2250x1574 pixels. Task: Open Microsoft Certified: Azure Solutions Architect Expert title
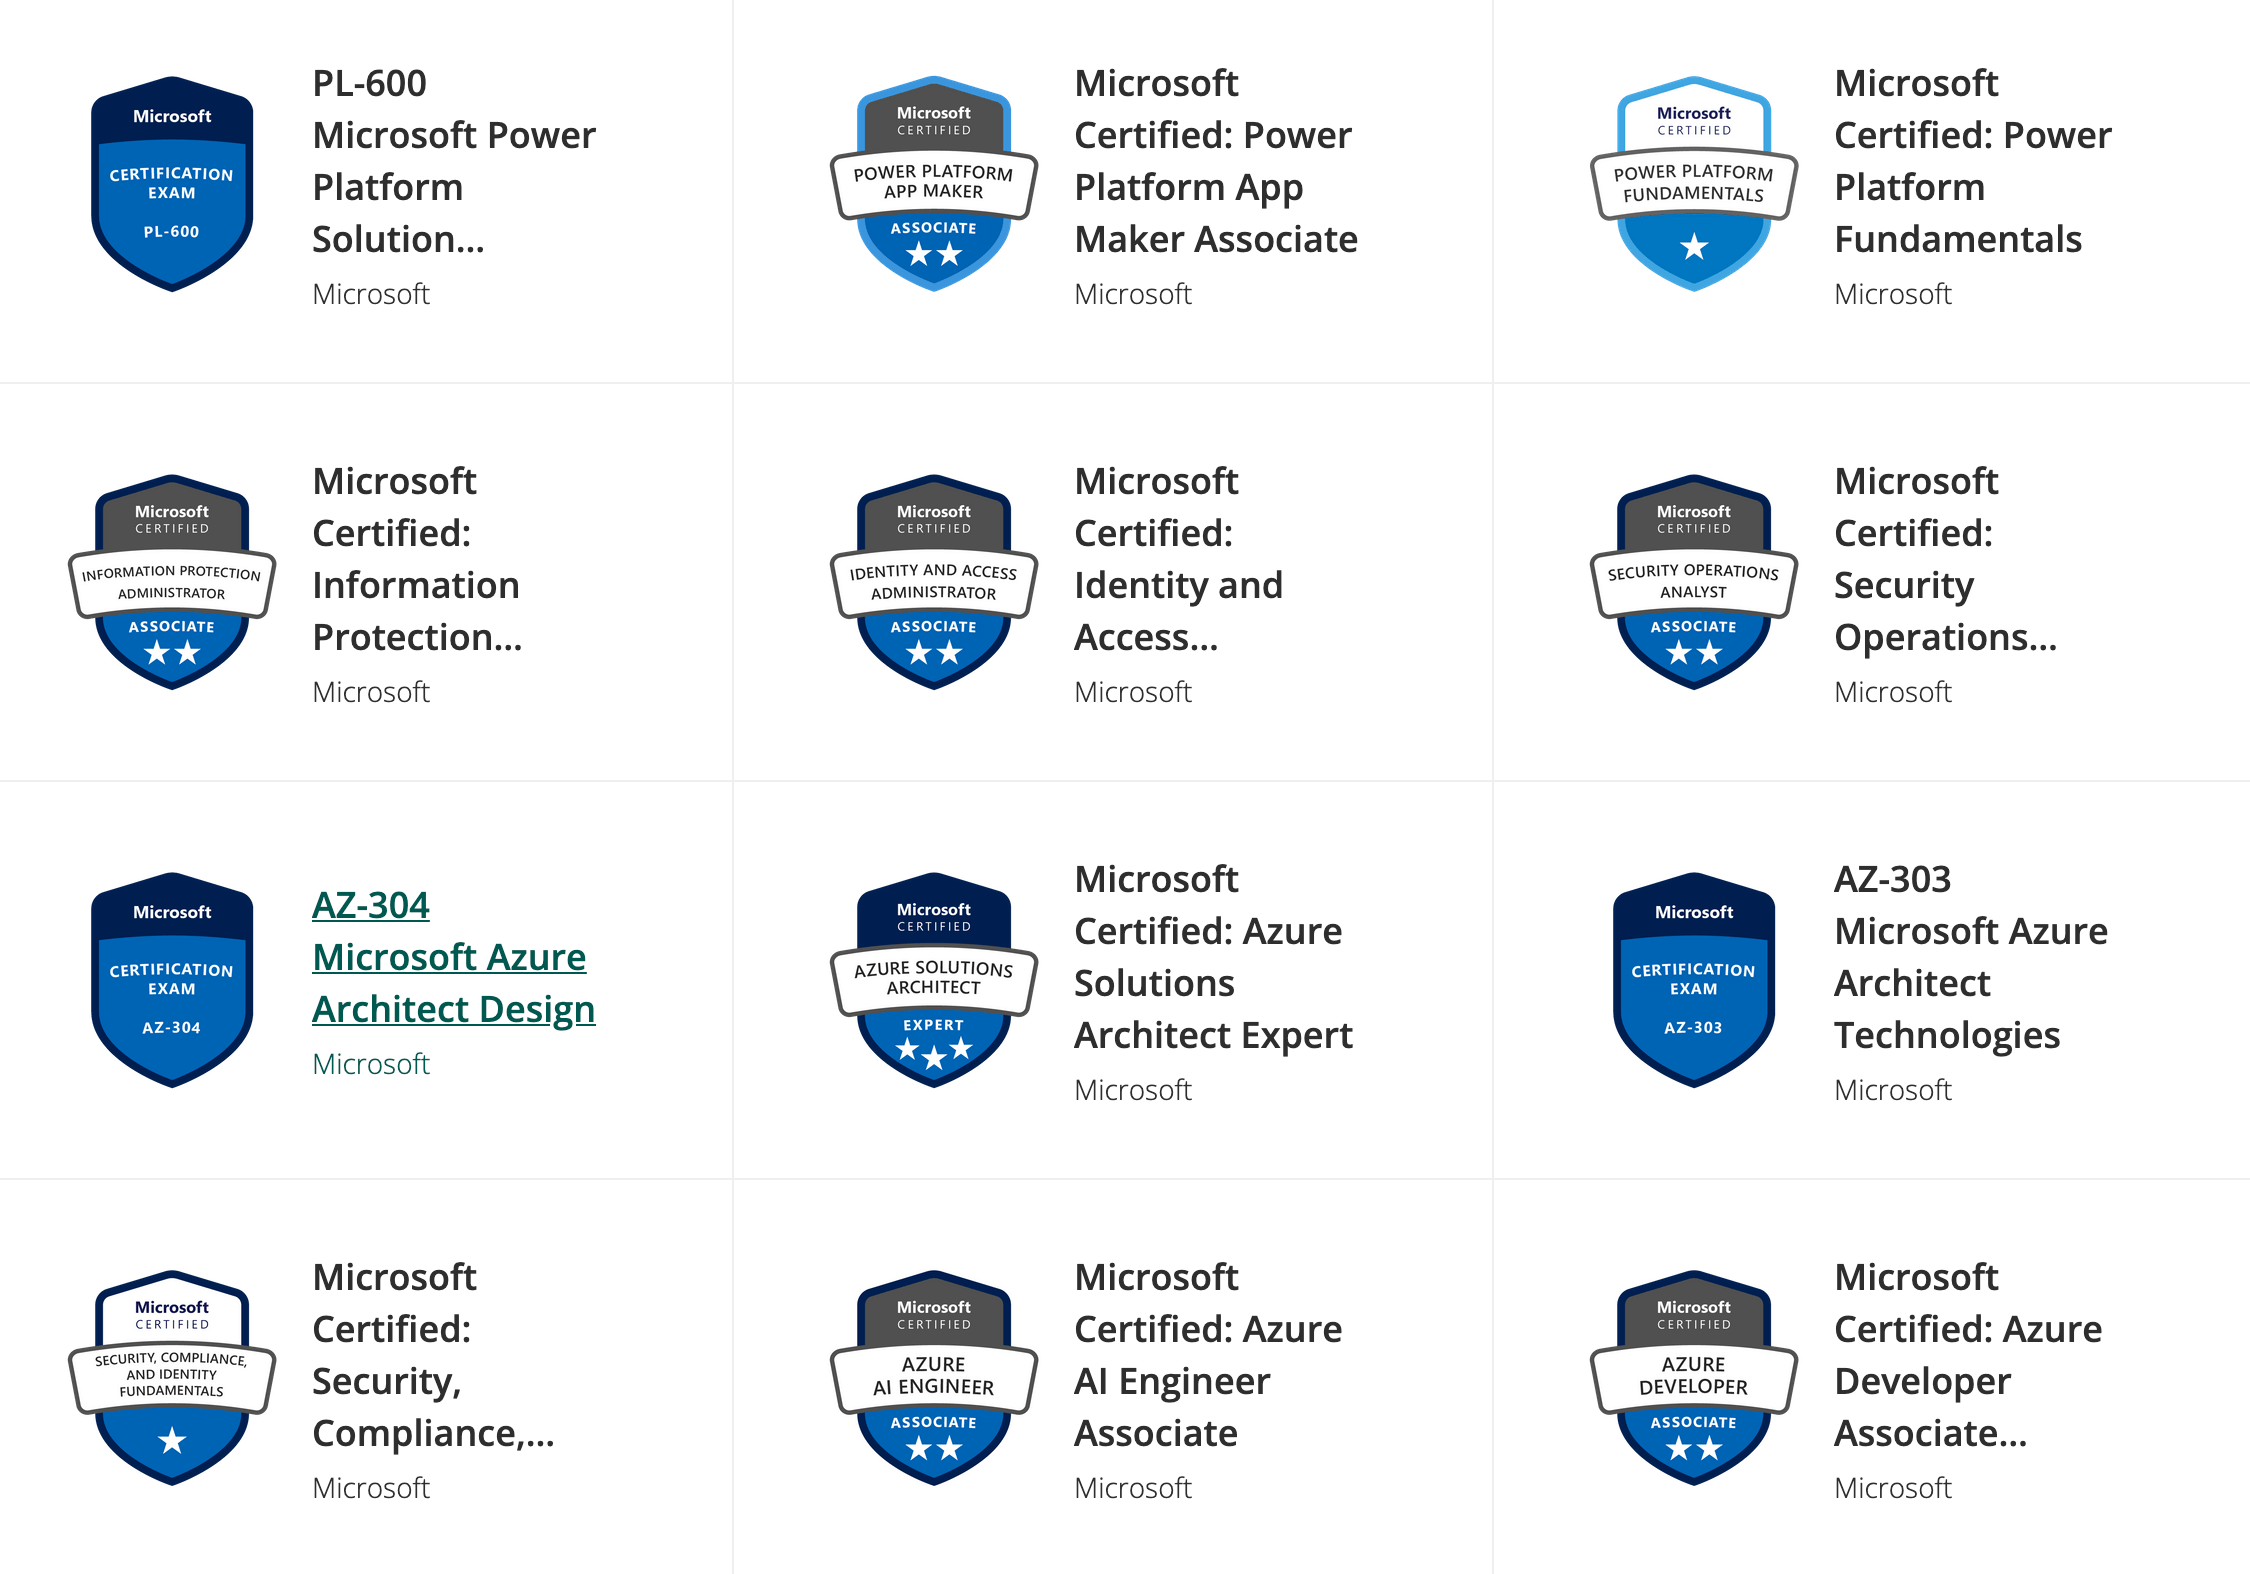(x=1213, y=957)
